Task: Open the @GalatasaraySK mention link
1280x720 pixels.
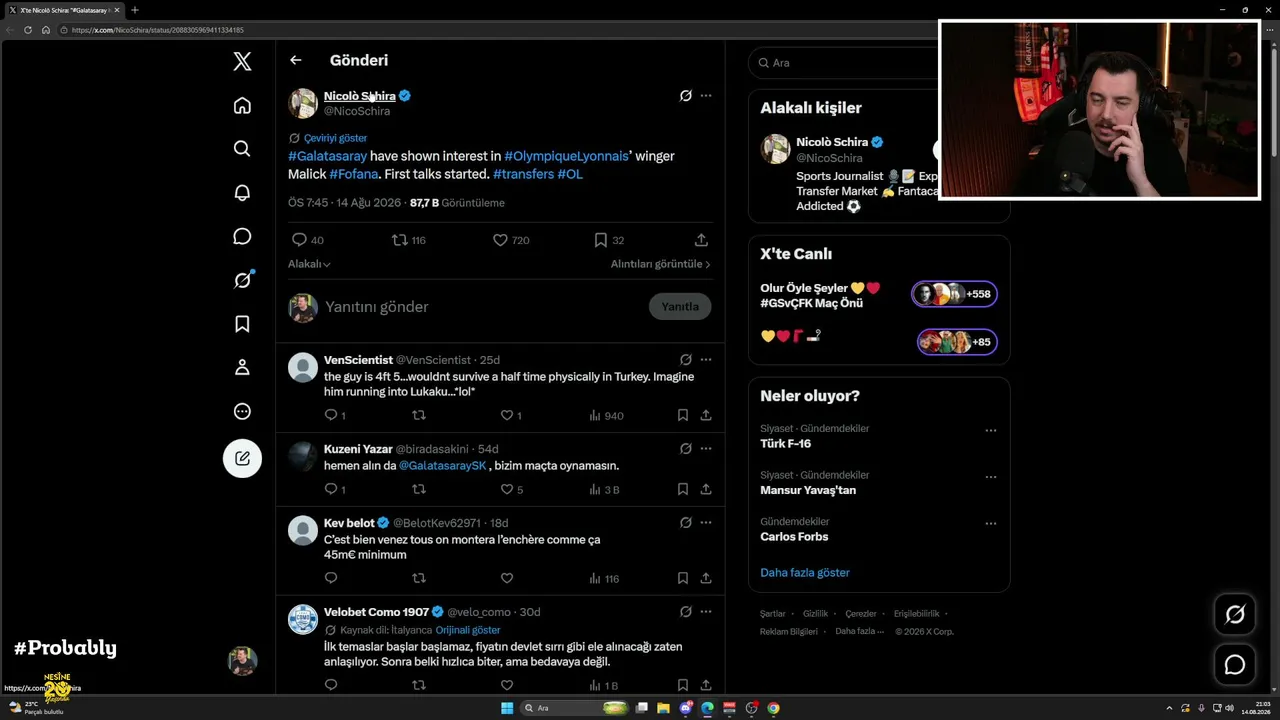Action: click(x=443, y=466)
